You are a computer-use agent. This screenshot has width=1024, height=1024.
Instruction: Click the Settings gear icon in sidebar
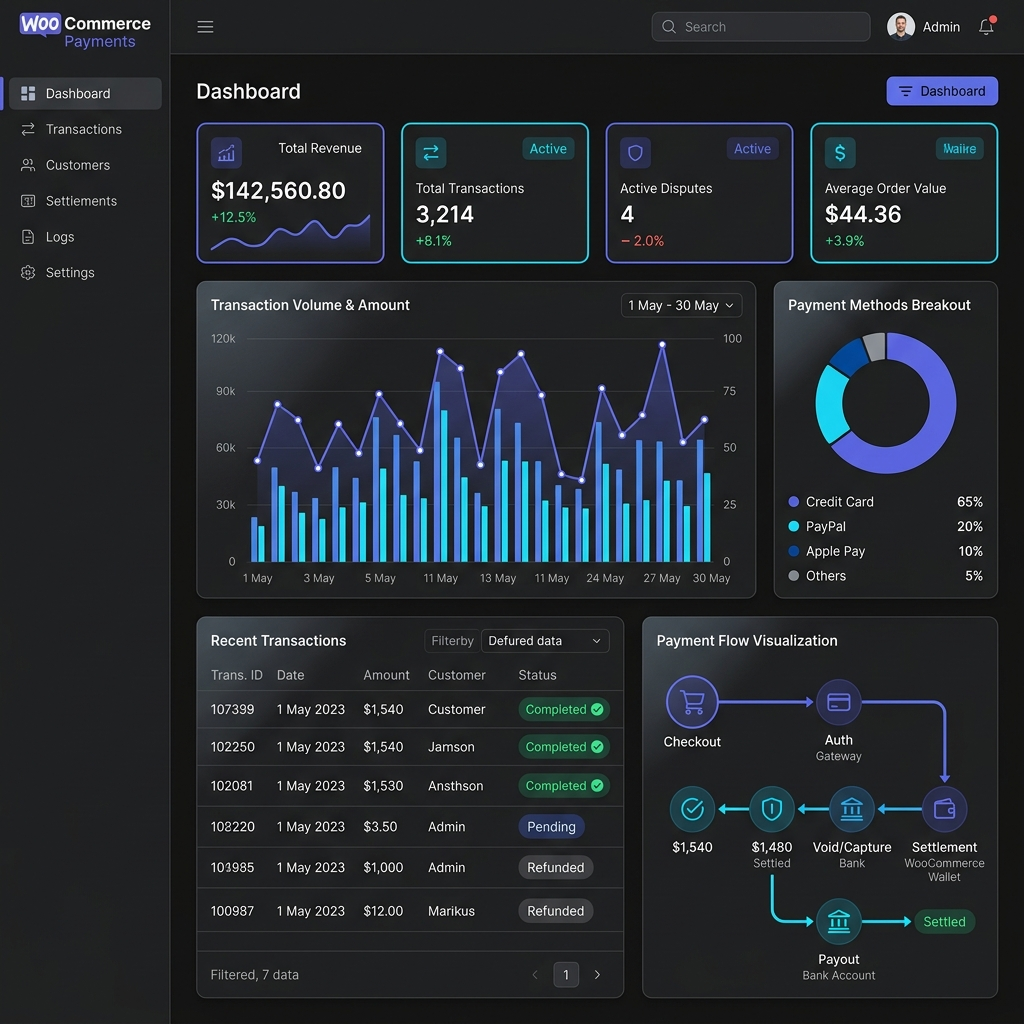pos(28,272)
